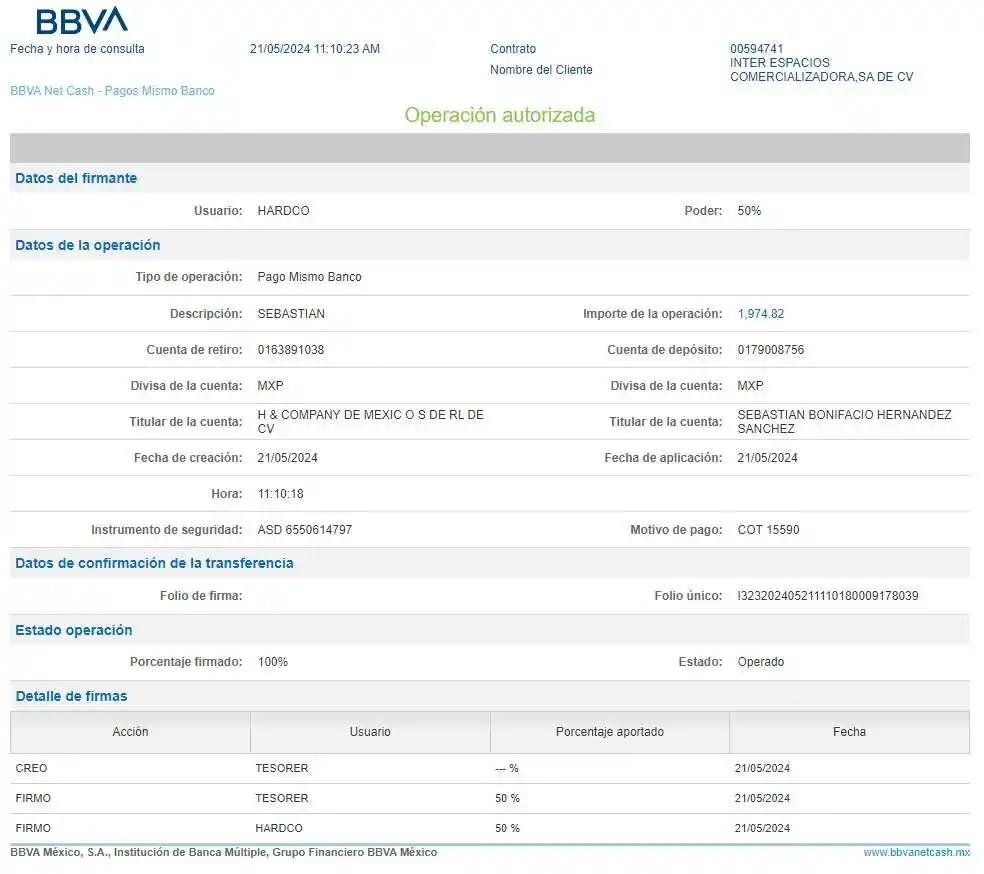Screen dimensions: 984x874
Task: Select the Datos de la operación section header
Action: click(88, 245)
